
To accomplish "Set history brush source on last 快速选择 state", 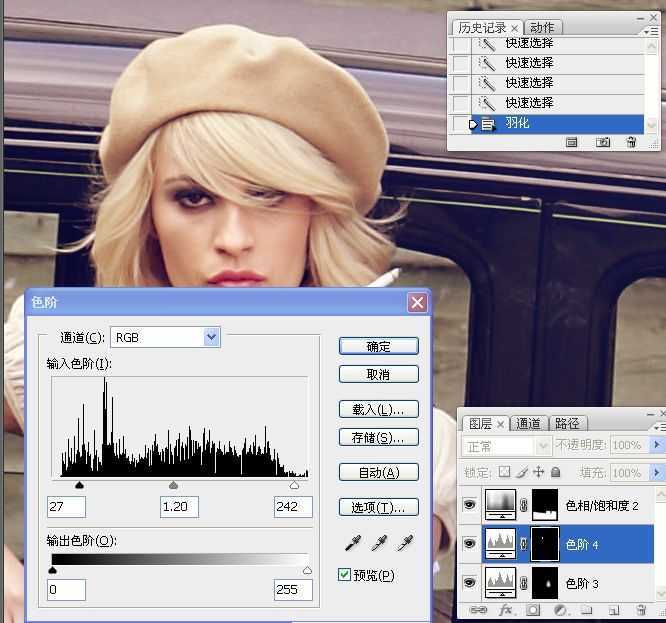I will click(461, 103).
